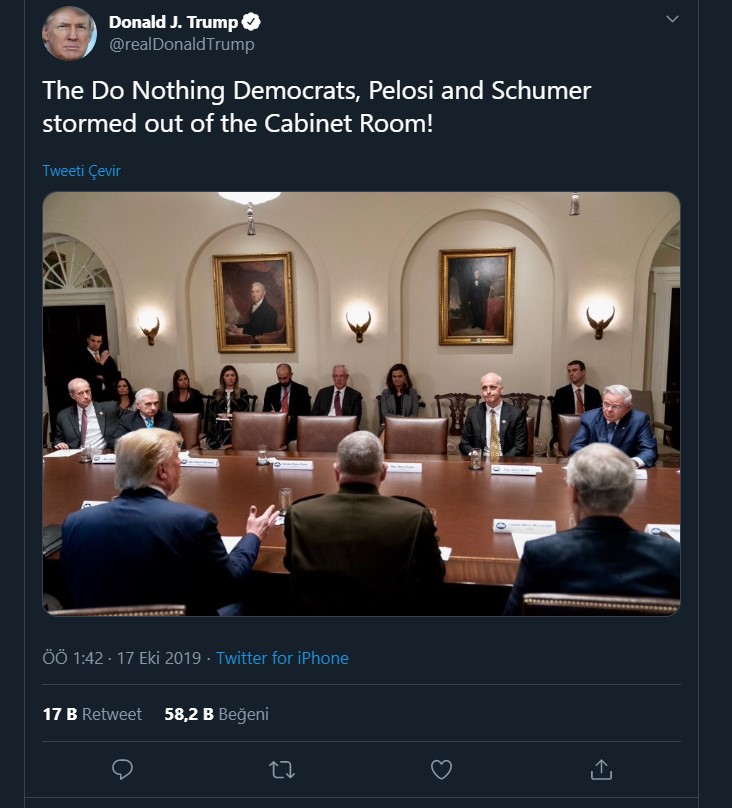Click the @realDonaldTrump handle

[181, 44]
